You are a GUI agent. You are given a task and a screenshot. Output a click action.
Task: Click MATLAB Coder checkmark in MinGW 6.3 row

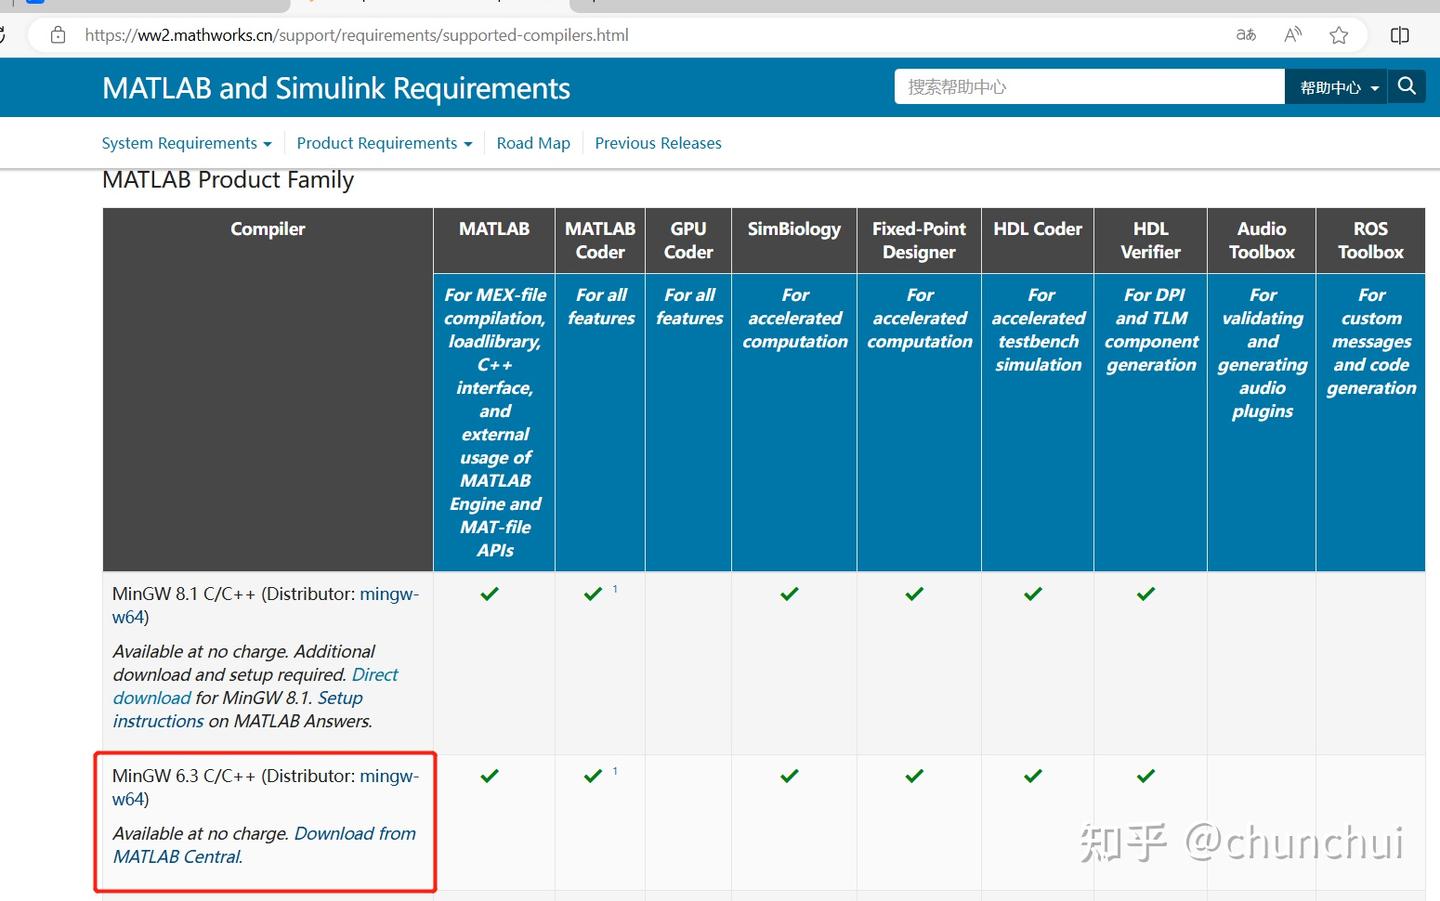[x=593, y=776]
